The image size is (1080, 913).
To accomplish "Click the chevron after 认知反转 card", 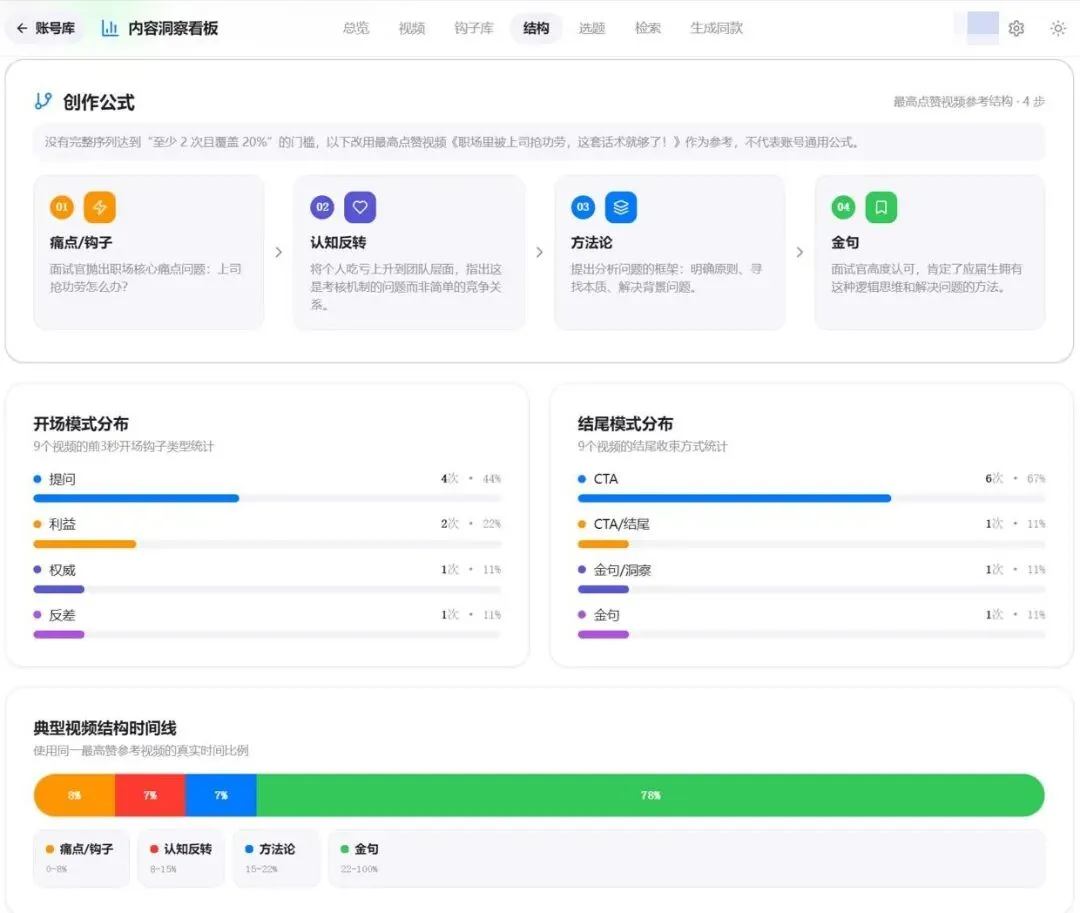I will [539, 252].
